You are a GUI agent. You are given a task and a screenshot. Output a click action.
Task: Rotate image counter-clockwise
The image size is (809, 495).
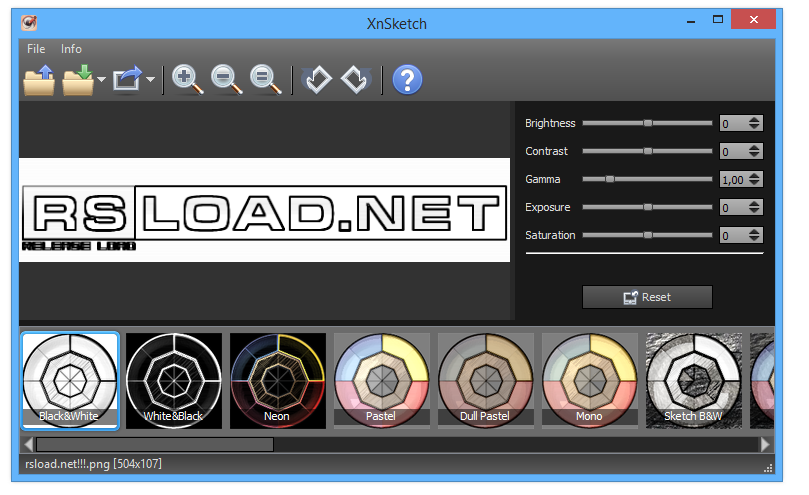(x=316, y=80)
